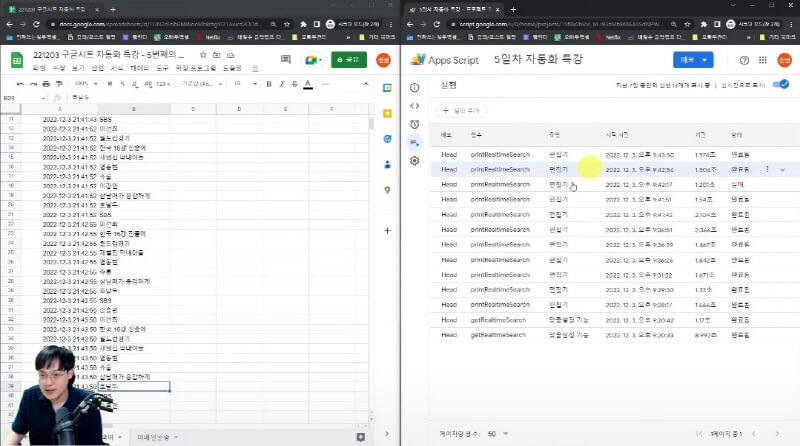Open Apps Script Triggers clock icon
This screenshot has height=446, width=800.
[414, 124]
